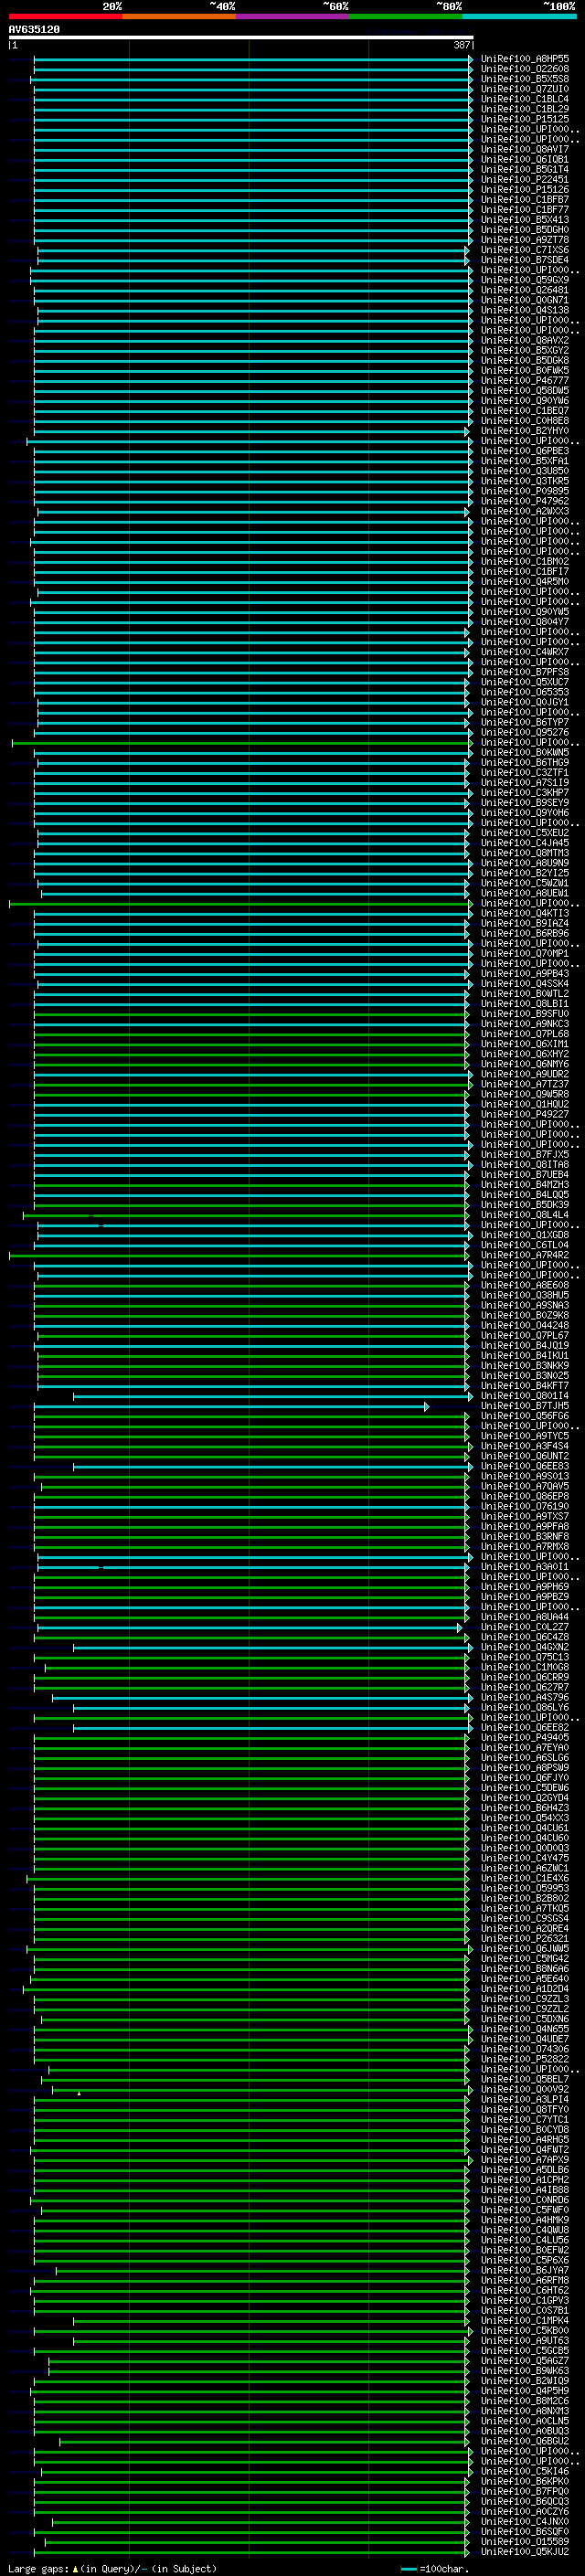Click the white query sequence bar
585x2576 pixels.
pyautogui.click(x=240, y=38)
